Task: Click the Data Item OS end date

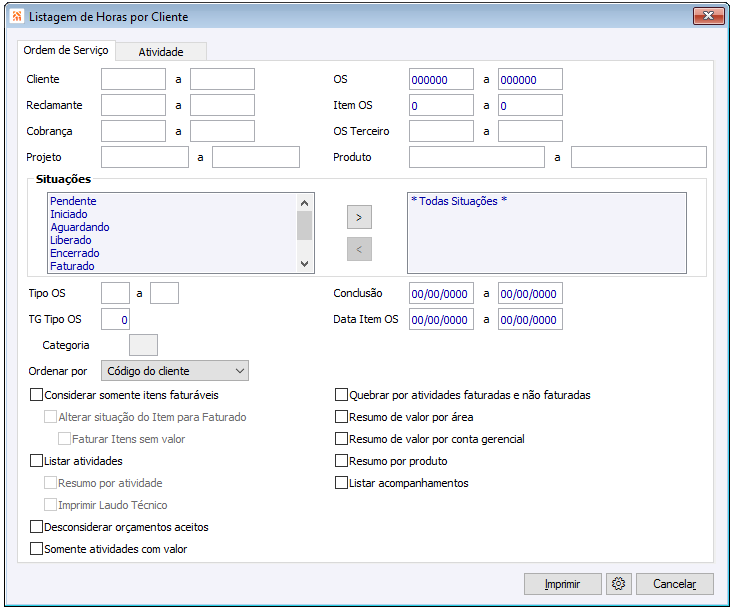Action: (x=530, y=319)
